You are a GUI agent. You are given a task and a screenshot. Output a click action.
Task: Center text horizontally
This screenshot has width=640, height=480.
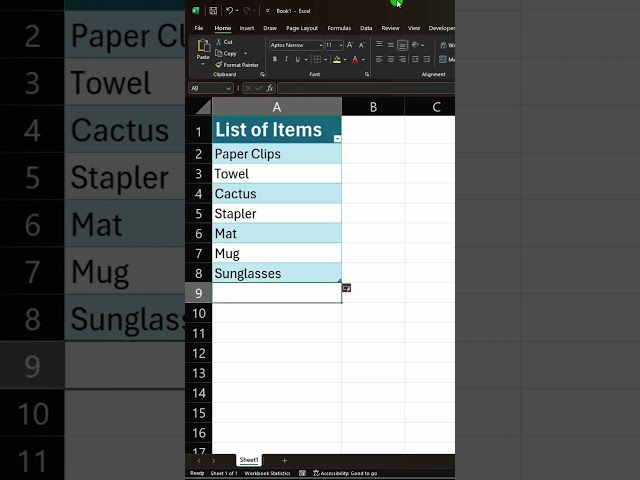click(x=391, y=60)
